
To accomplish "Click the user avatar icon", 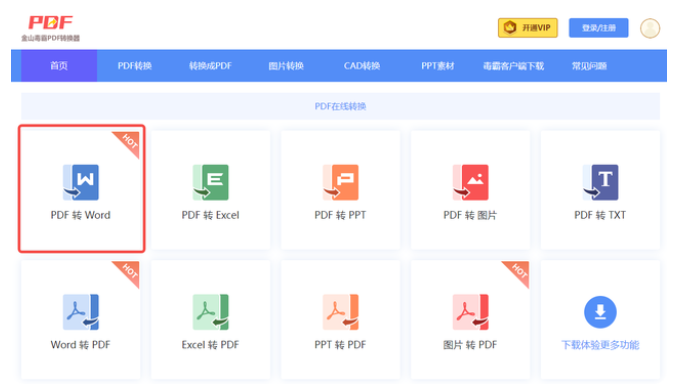I will (650, 28).
